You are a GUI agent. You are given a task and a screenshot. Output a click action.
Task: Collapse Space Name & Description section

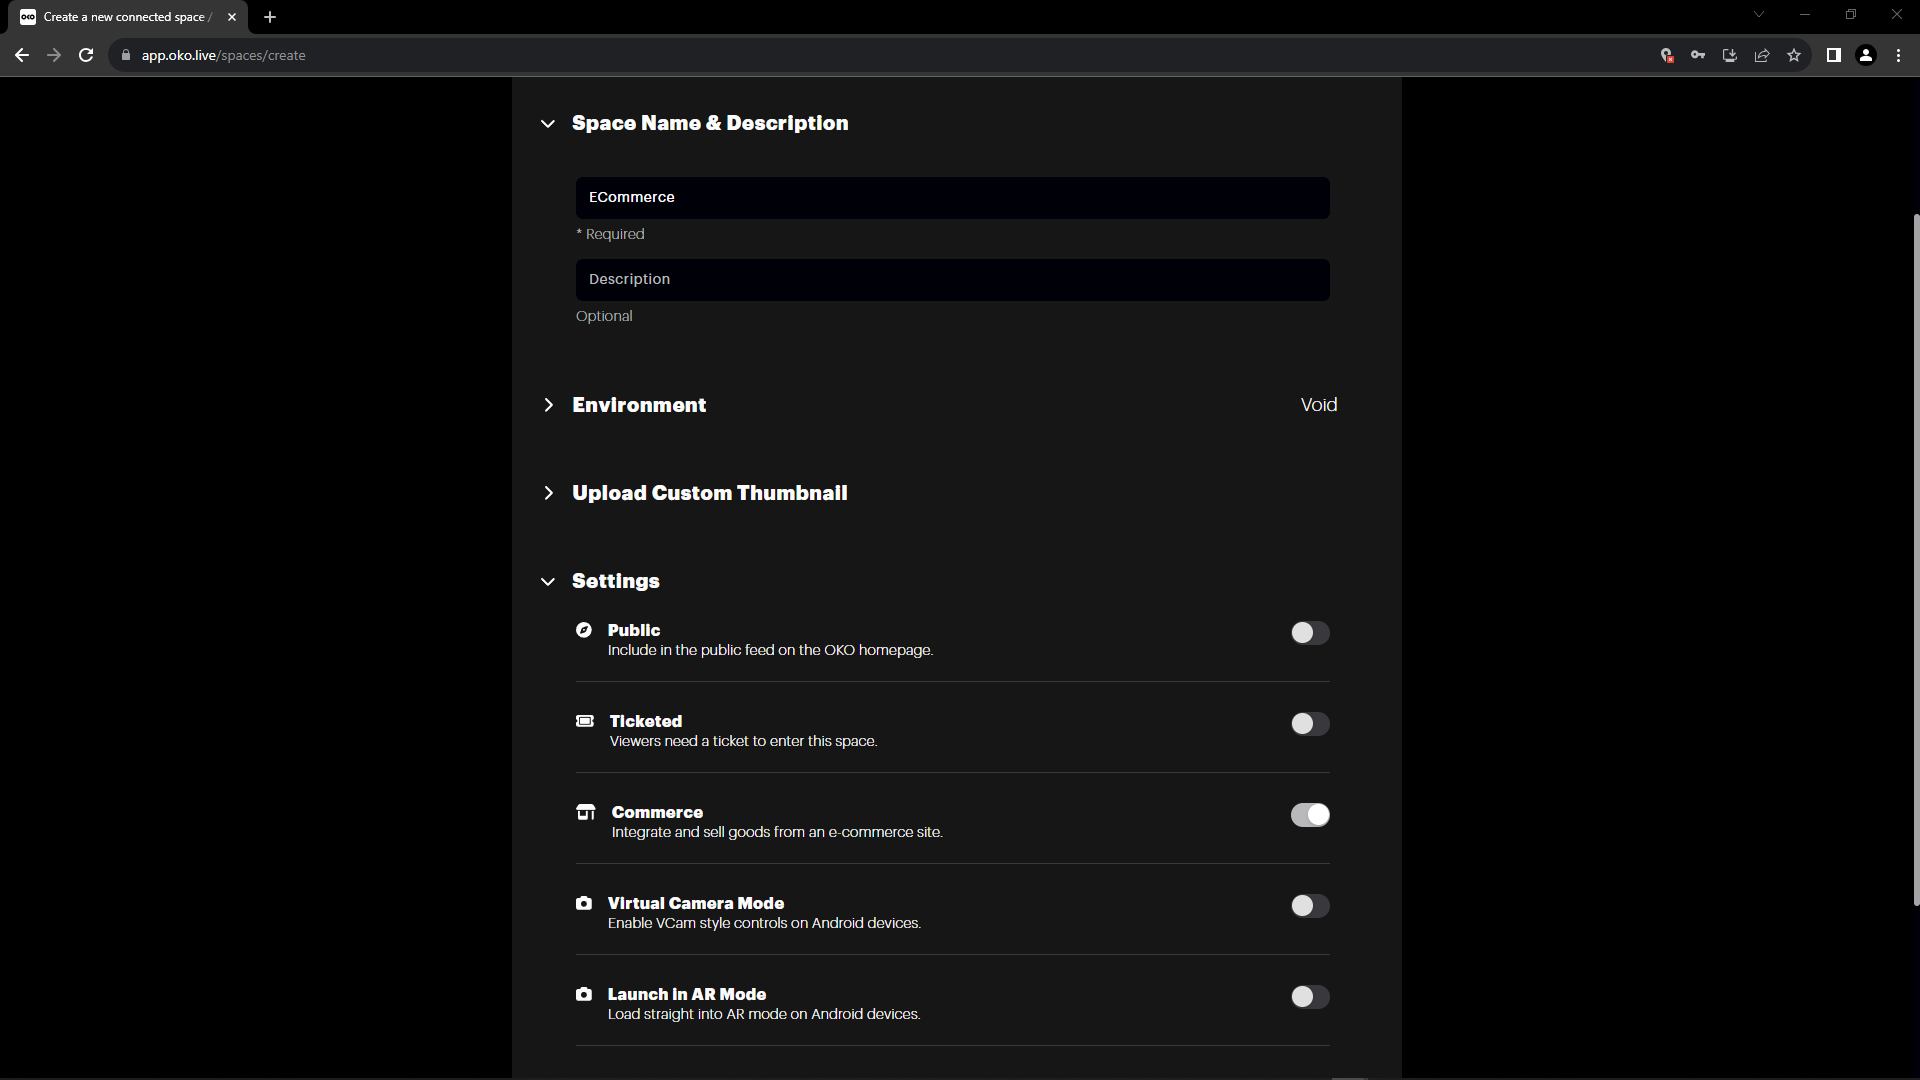[709, 123]
